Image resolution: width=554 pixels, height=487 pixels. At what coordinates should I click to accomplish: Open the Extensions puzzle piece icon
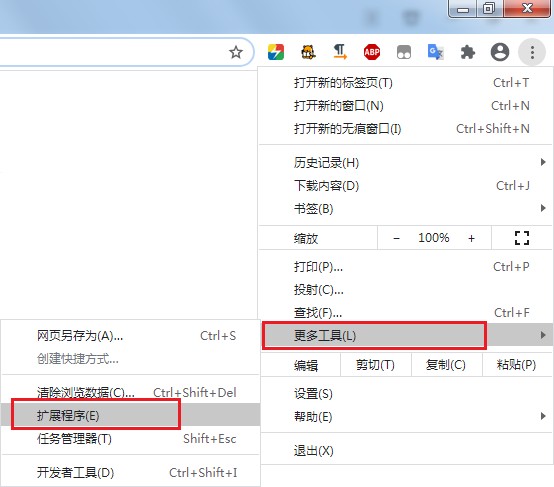coord(467,53)
